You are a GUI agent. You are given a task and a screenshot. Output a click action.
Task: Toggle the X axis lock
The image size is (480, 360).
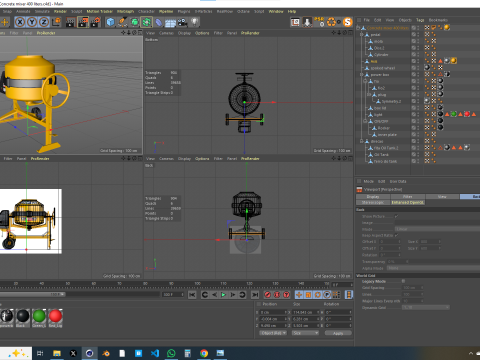click(x=20, y=22)
